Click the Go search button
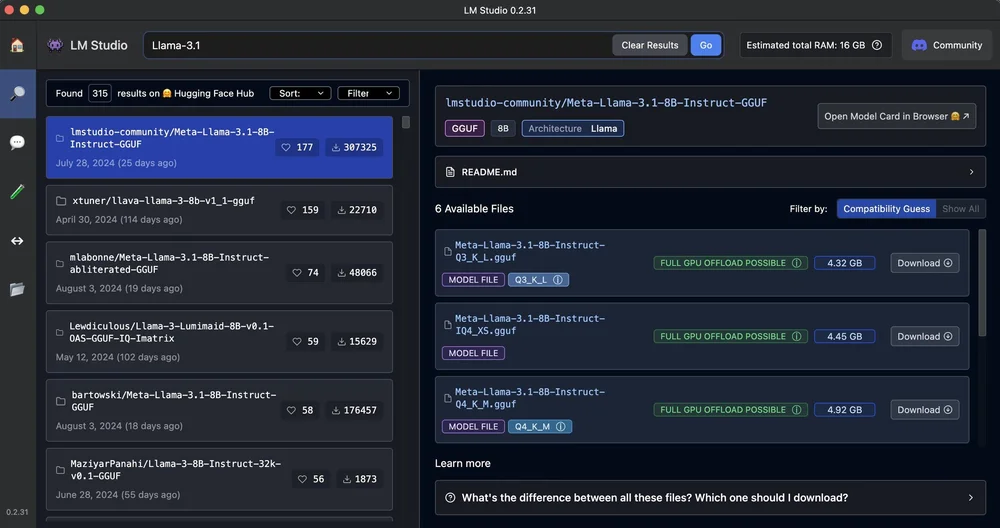This screenshot has width=1000, height=528. 705,45
